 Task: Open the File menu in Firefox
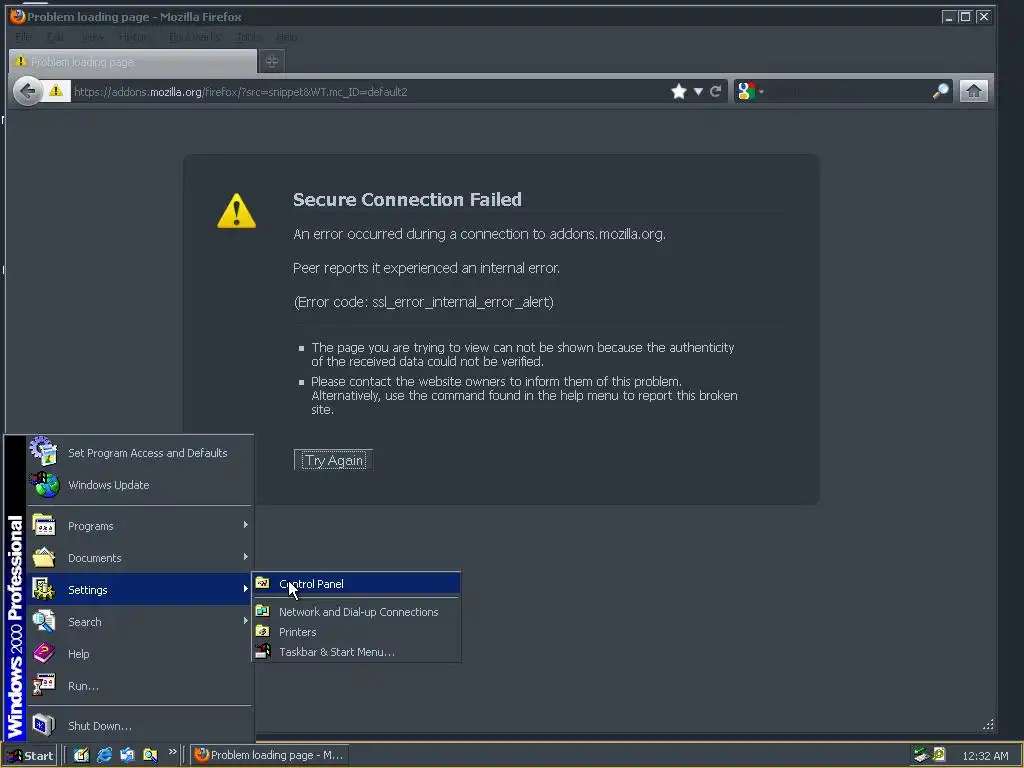(x=24, y=37)
